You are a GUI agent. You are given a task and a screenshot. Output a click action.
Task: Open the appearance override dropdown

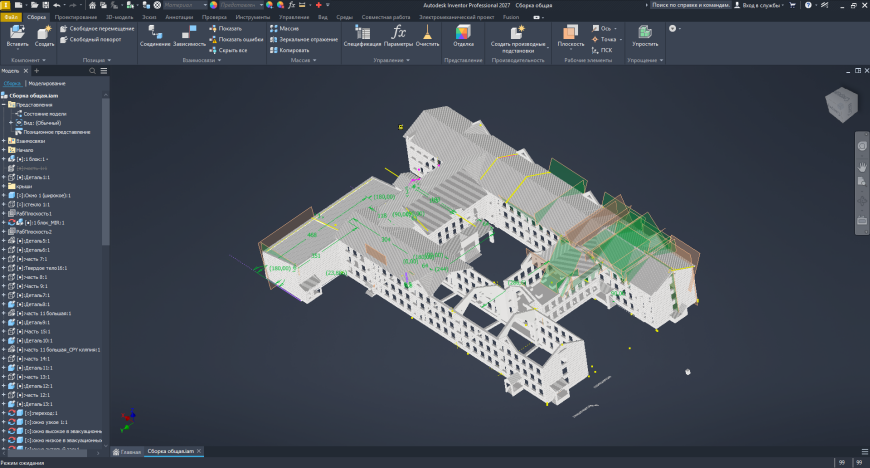[x=242, y=5]
